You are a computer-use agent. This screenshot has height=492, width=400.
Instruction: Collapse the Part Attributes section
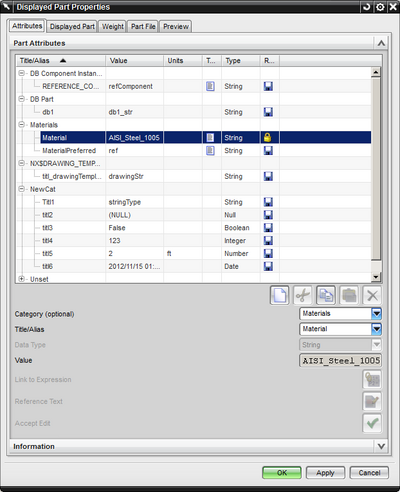(381, 43)
